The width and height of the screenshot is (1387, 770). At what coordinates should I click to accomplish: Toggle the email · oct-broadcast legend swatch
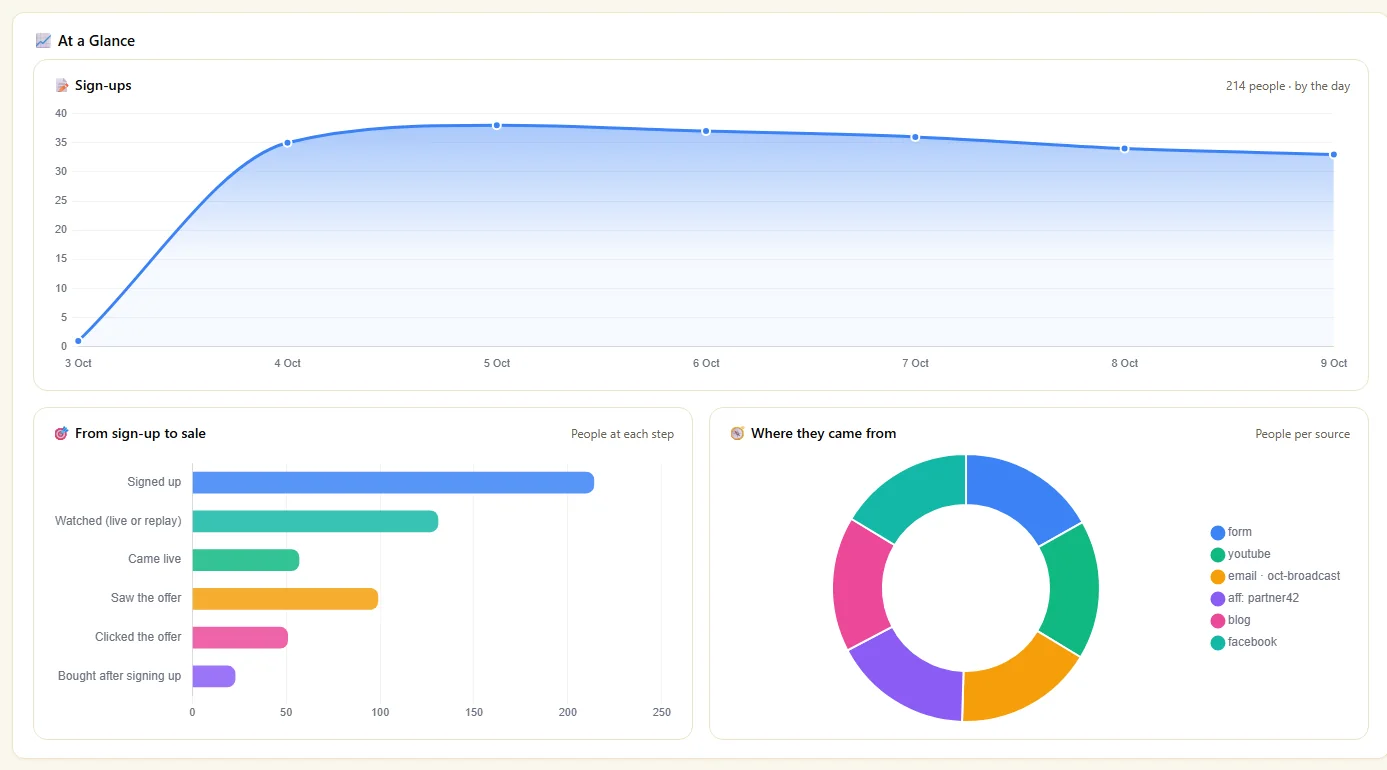pyautogui.click(x=1218, y=577)
